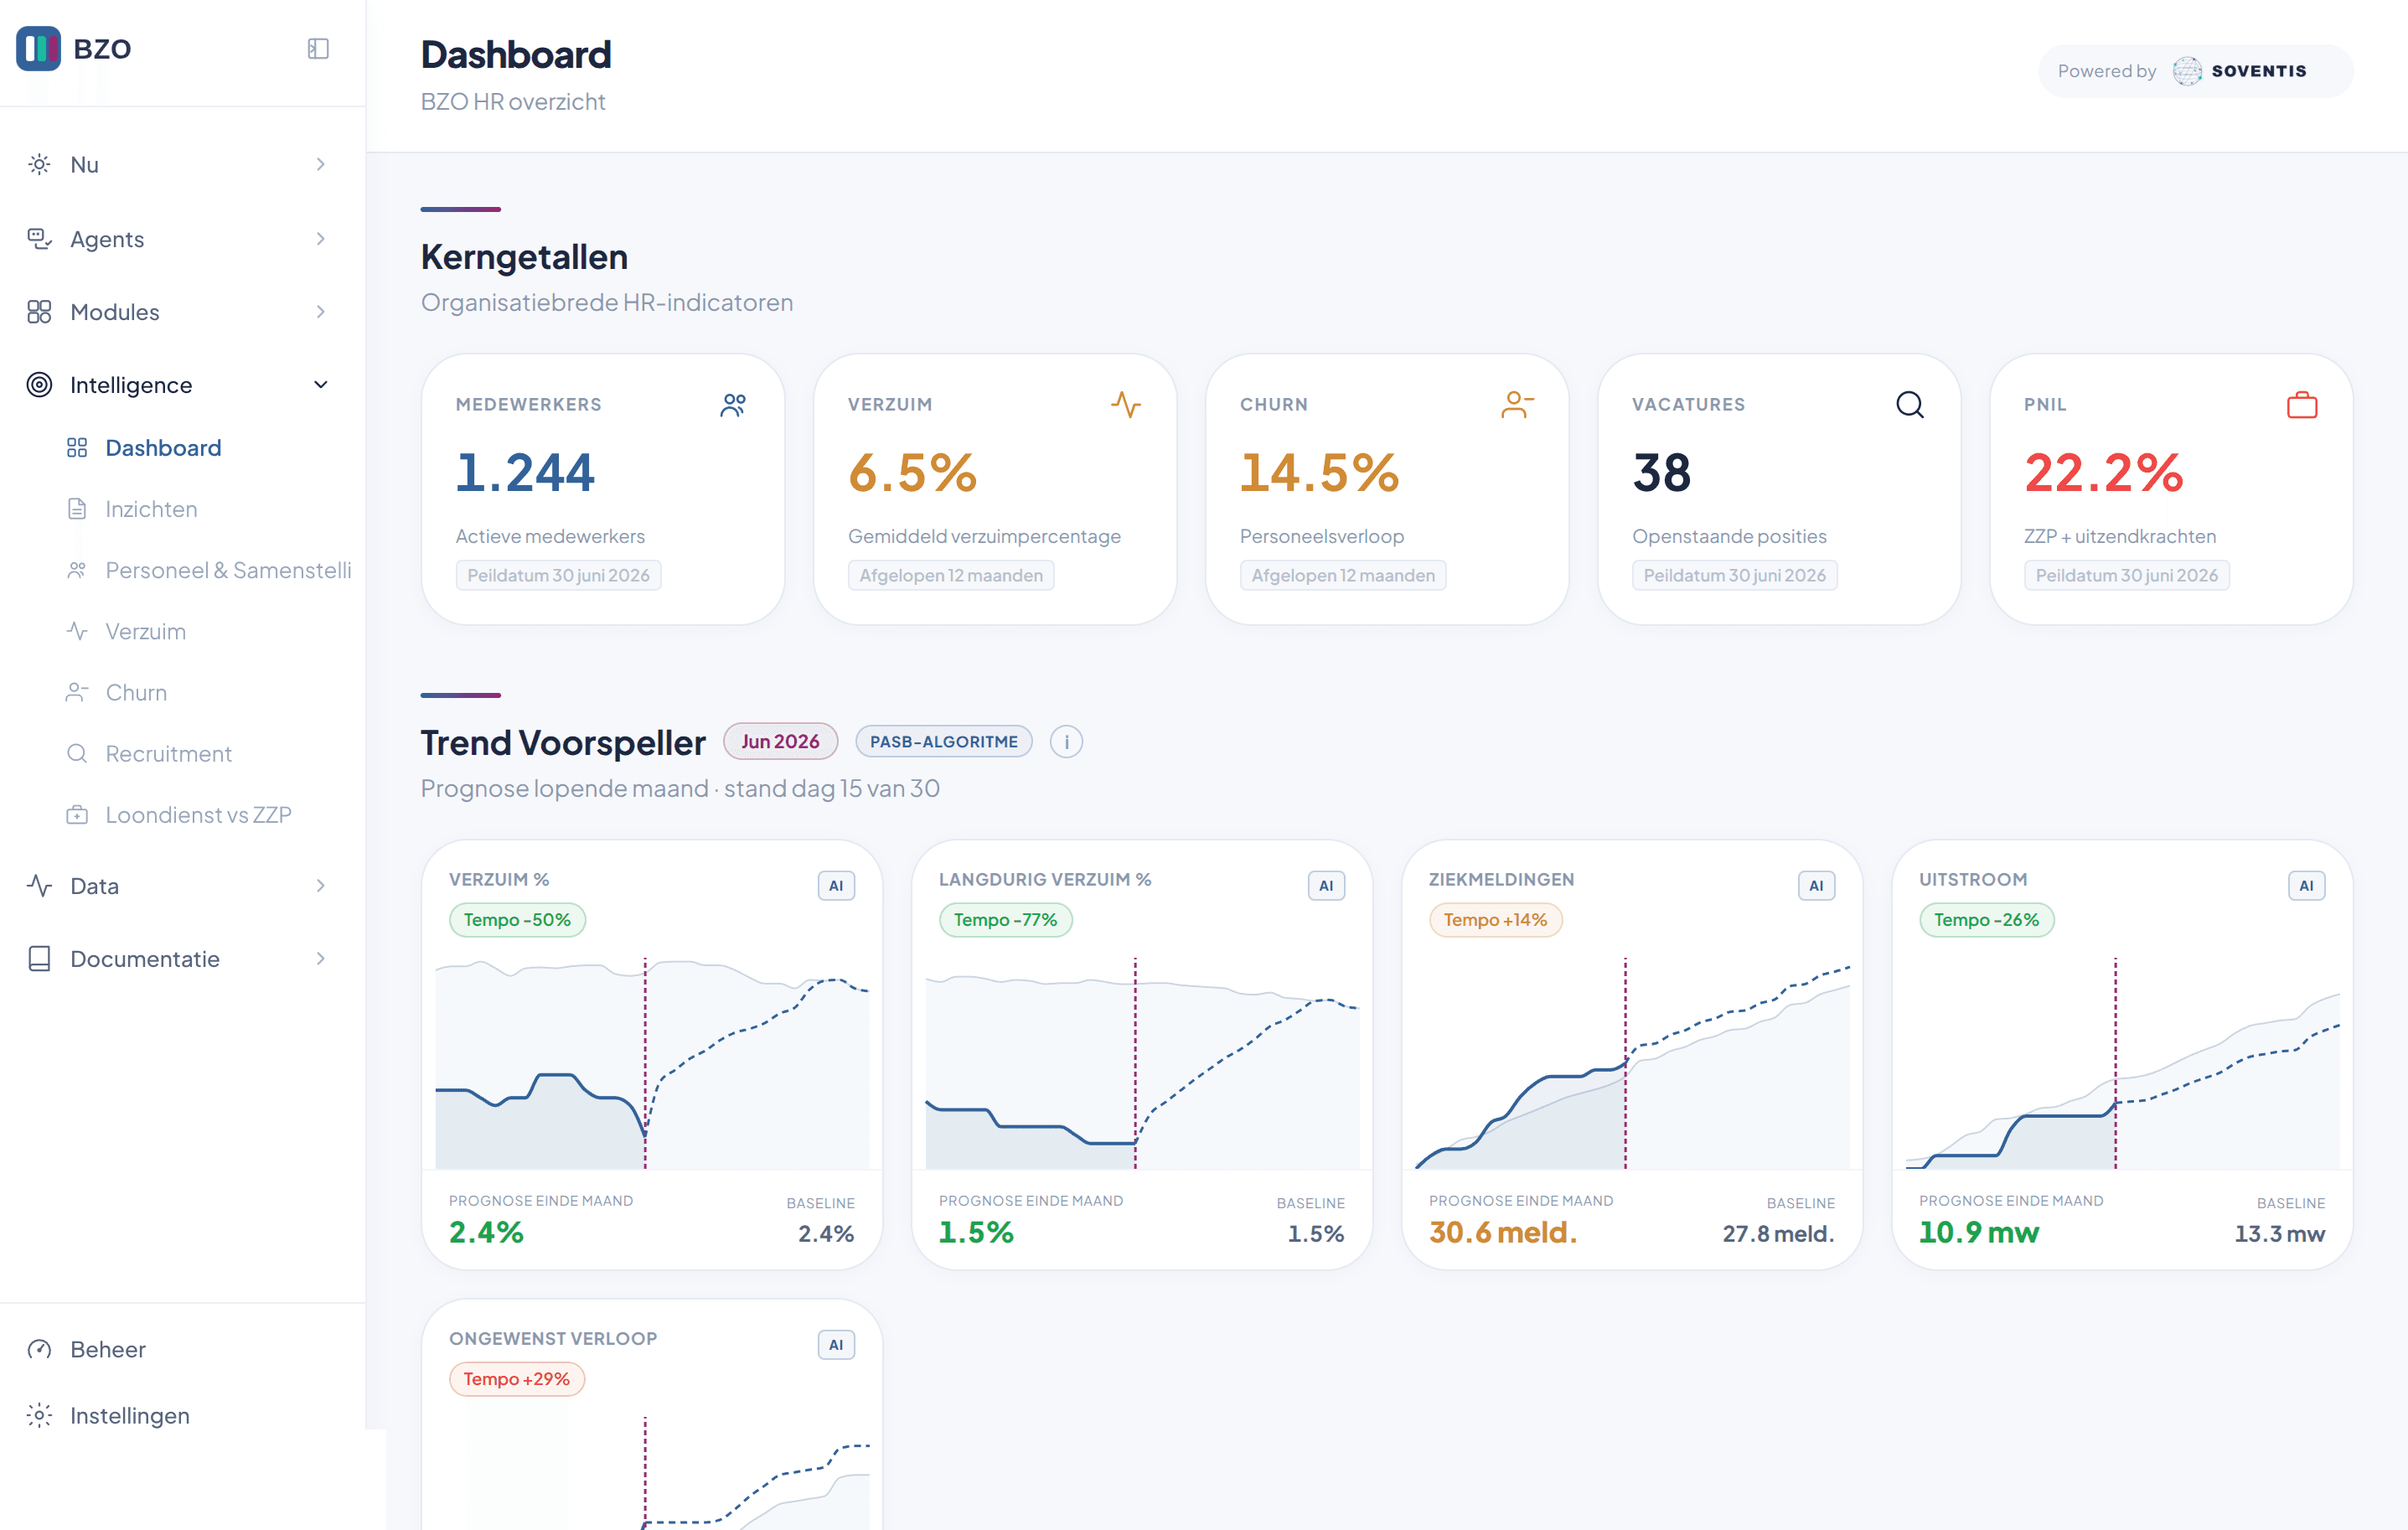Expand the Nu menu chevron
Screen dimensions: 2408x1530
click(x=321, y=165)
